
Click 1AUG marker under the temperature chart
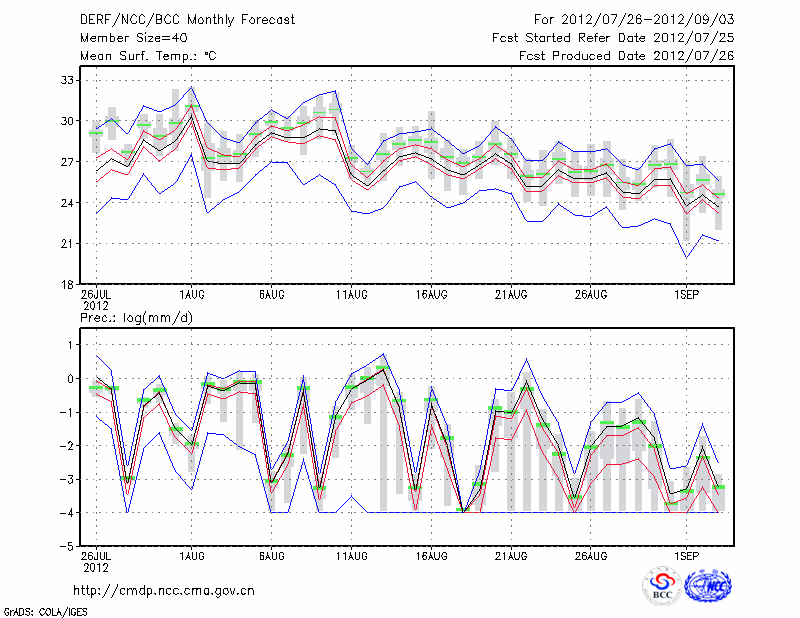pyautogui.click(x=192, y=295)
